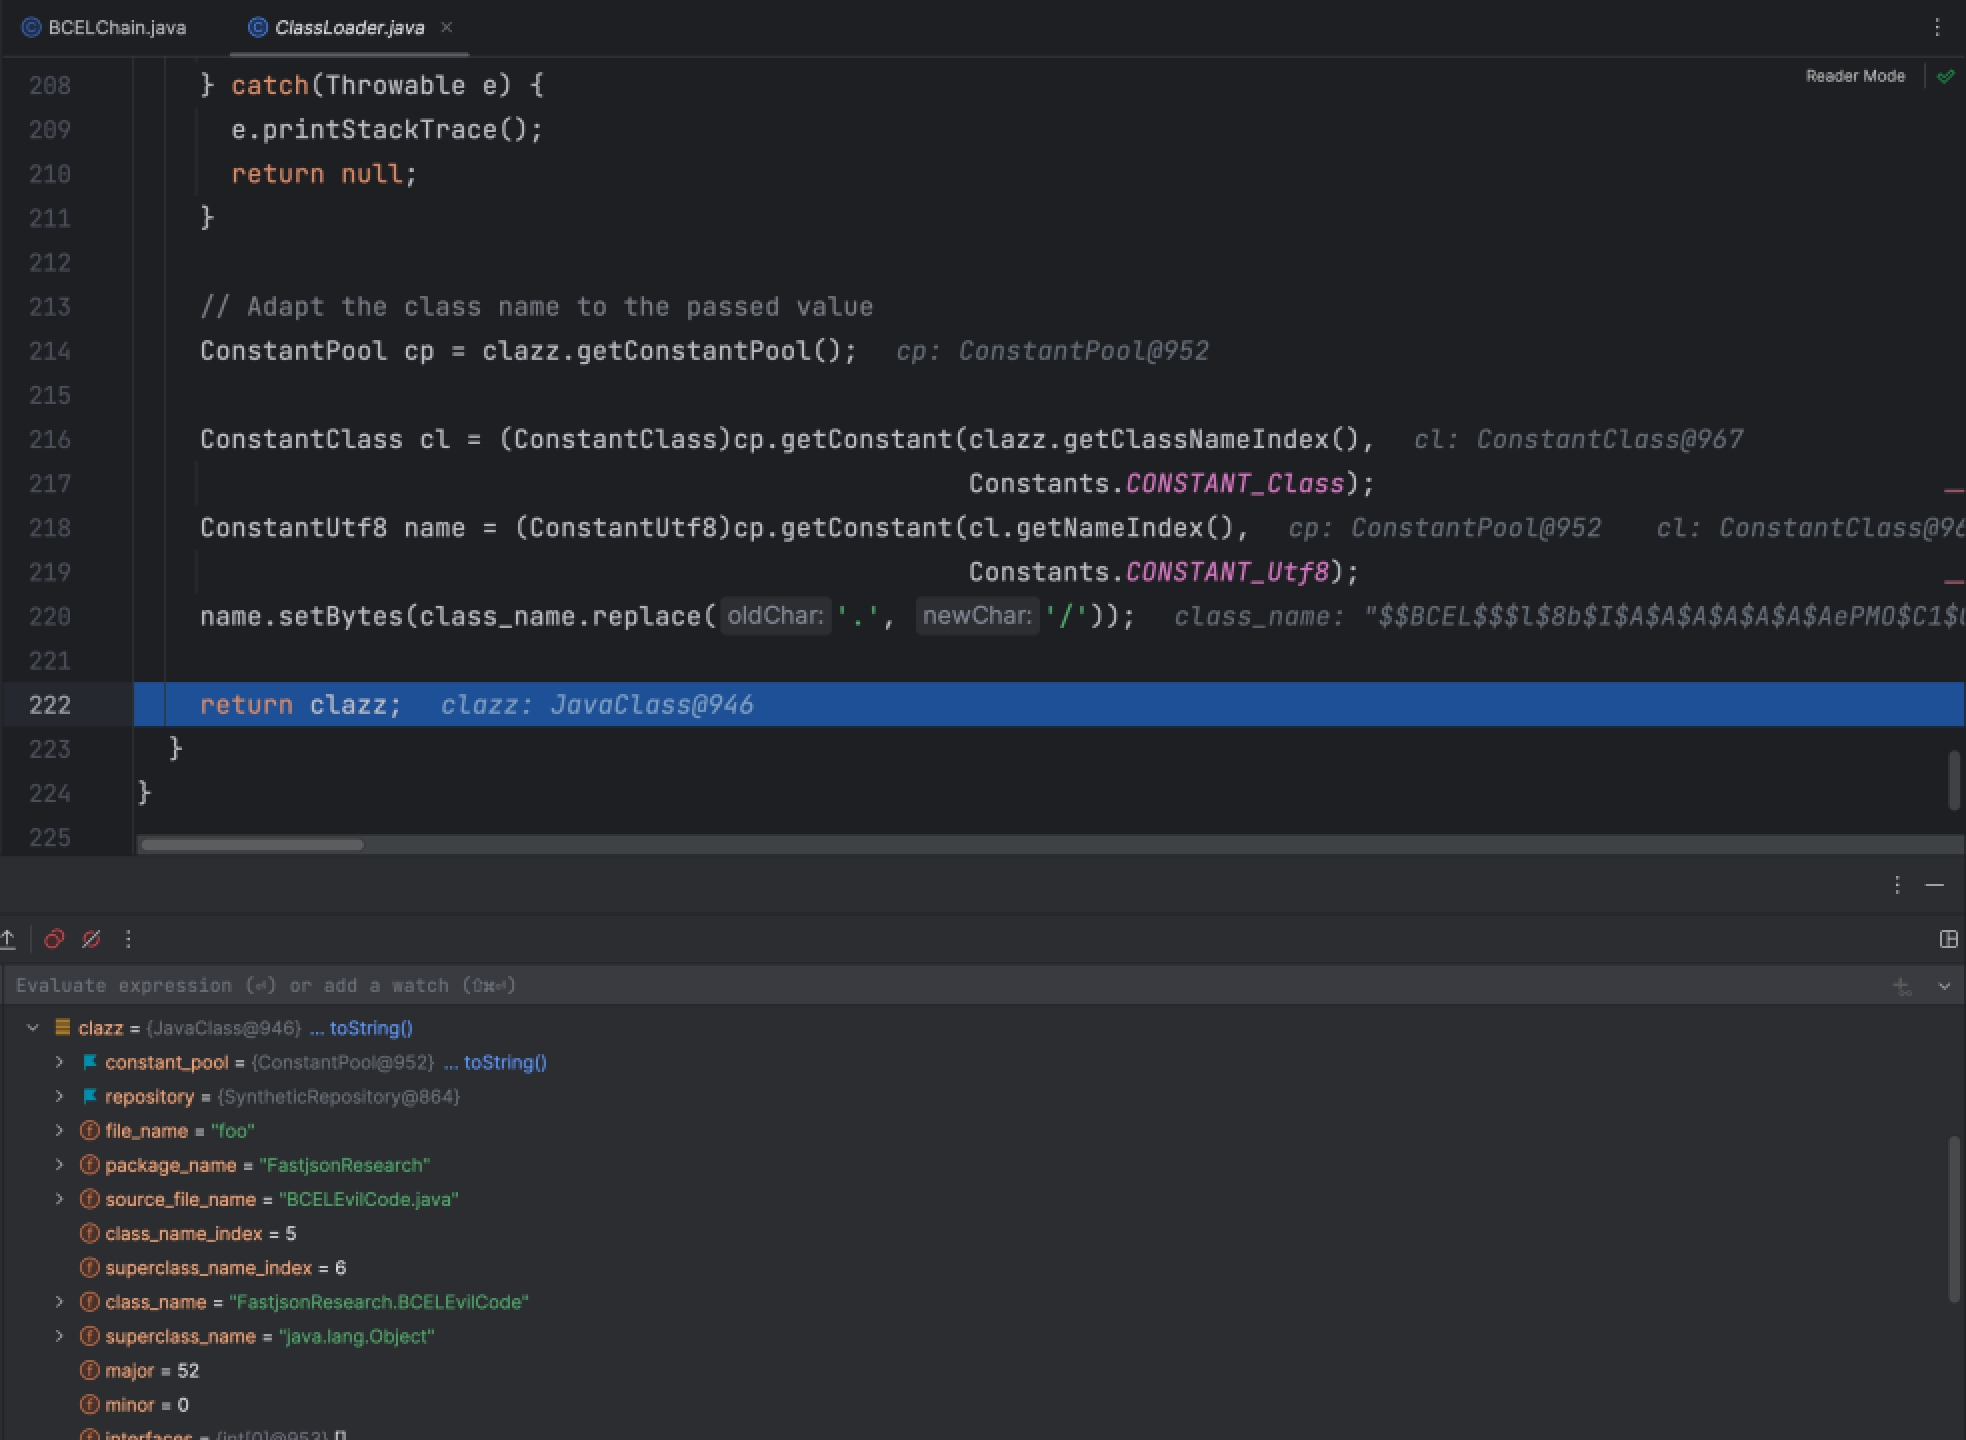Click the variables panel vertical scrollbar
Screen dimensions: 1966x1440
[1955, 1219]
